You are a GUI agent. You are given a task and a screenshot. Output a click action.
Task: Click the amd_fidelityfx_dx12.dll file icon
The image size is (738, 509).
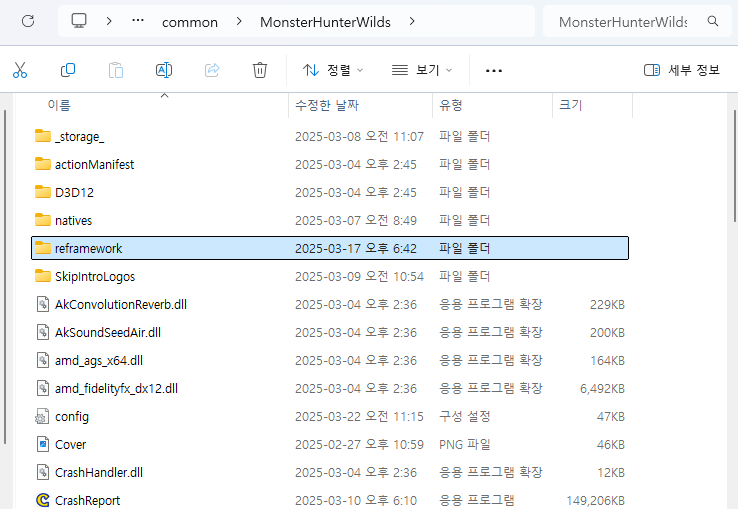43,388
